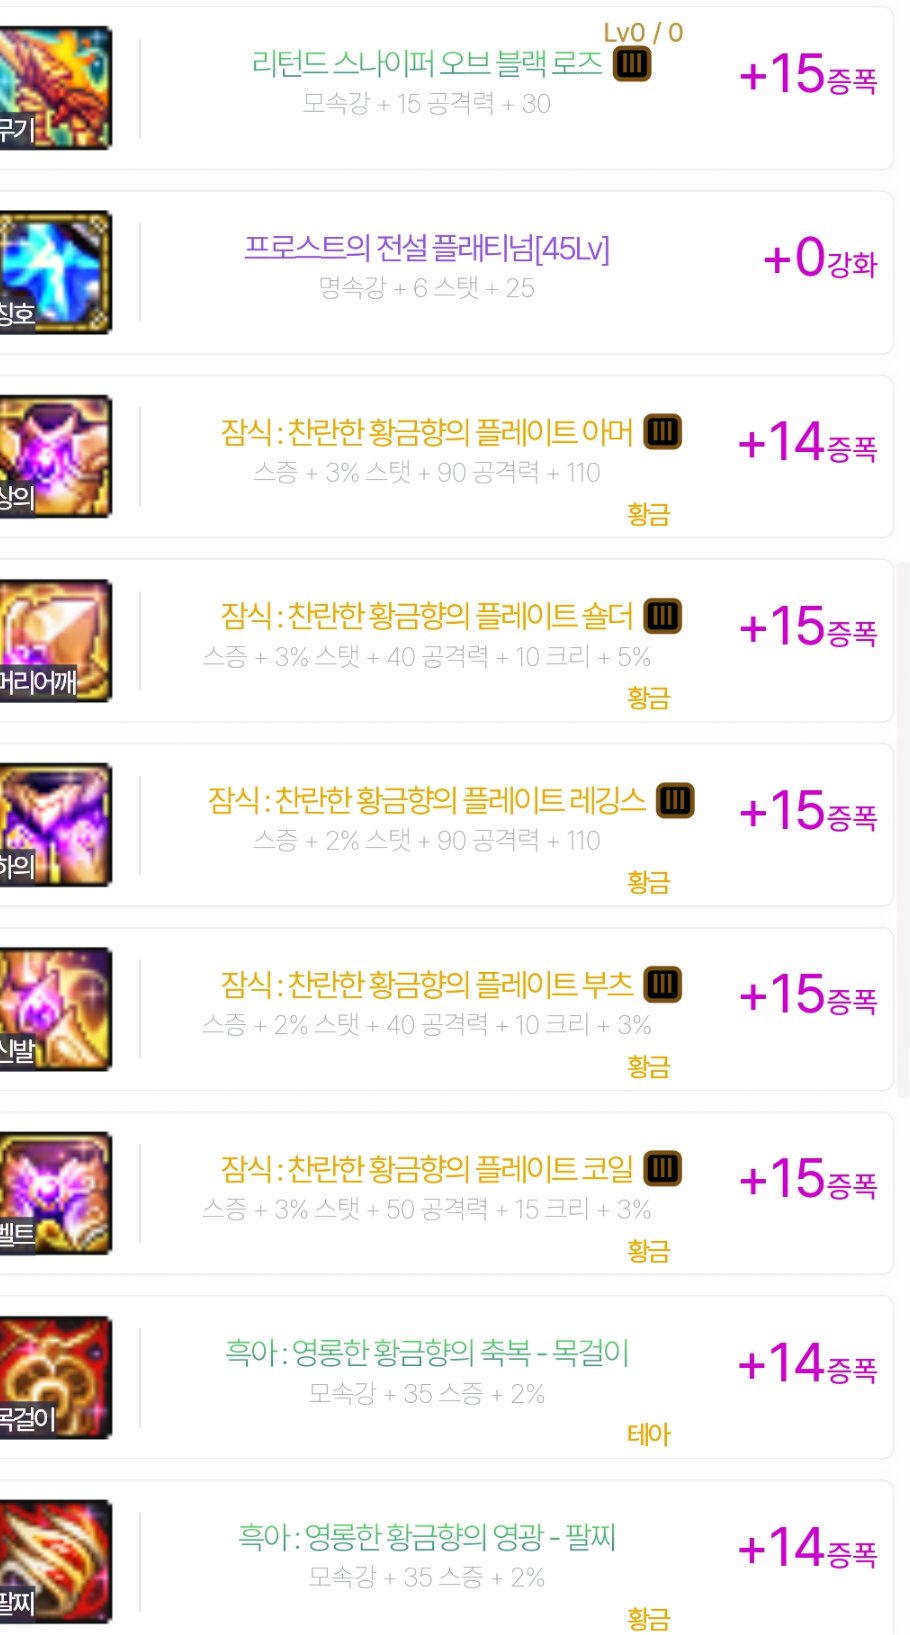This screenshot has width=910, height=1635.
Task: Open 잠식: 찬란한 황금향의 플레이트 숄더 entry
Action: pyautogui.click(x=427, y=616)
